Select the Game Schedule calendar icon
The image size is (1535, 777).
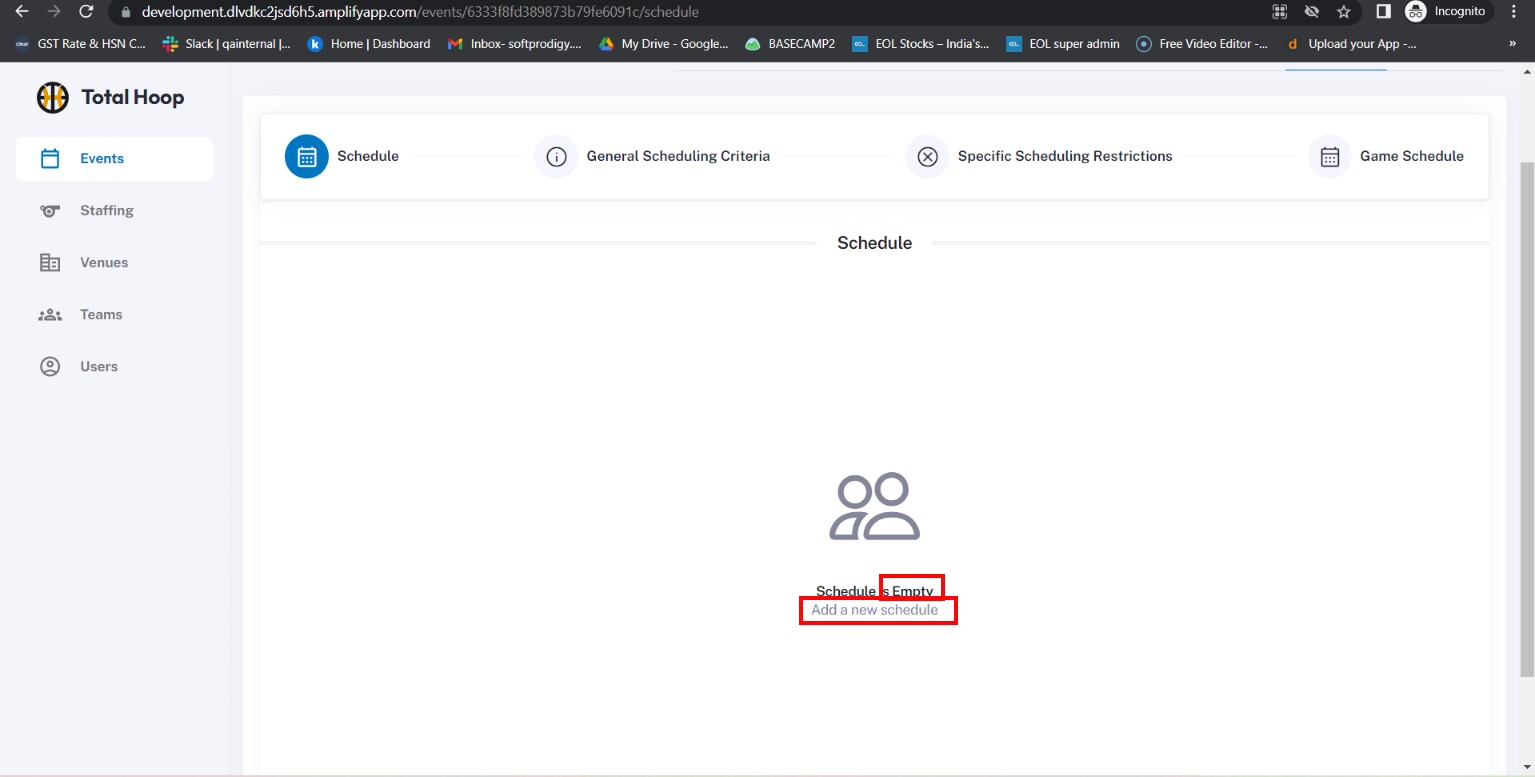pos(1329,156)
